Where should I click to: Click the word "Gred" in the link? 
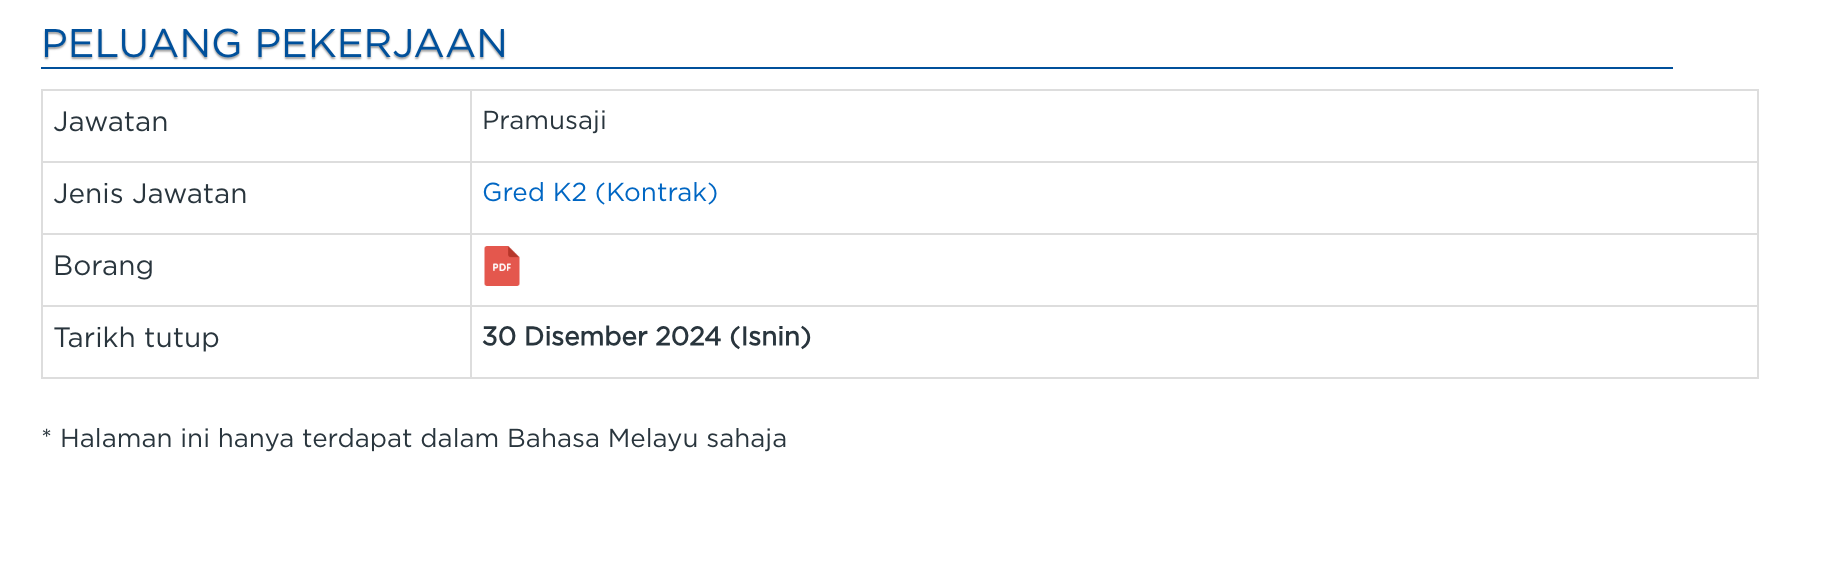(x=514, y=192)
